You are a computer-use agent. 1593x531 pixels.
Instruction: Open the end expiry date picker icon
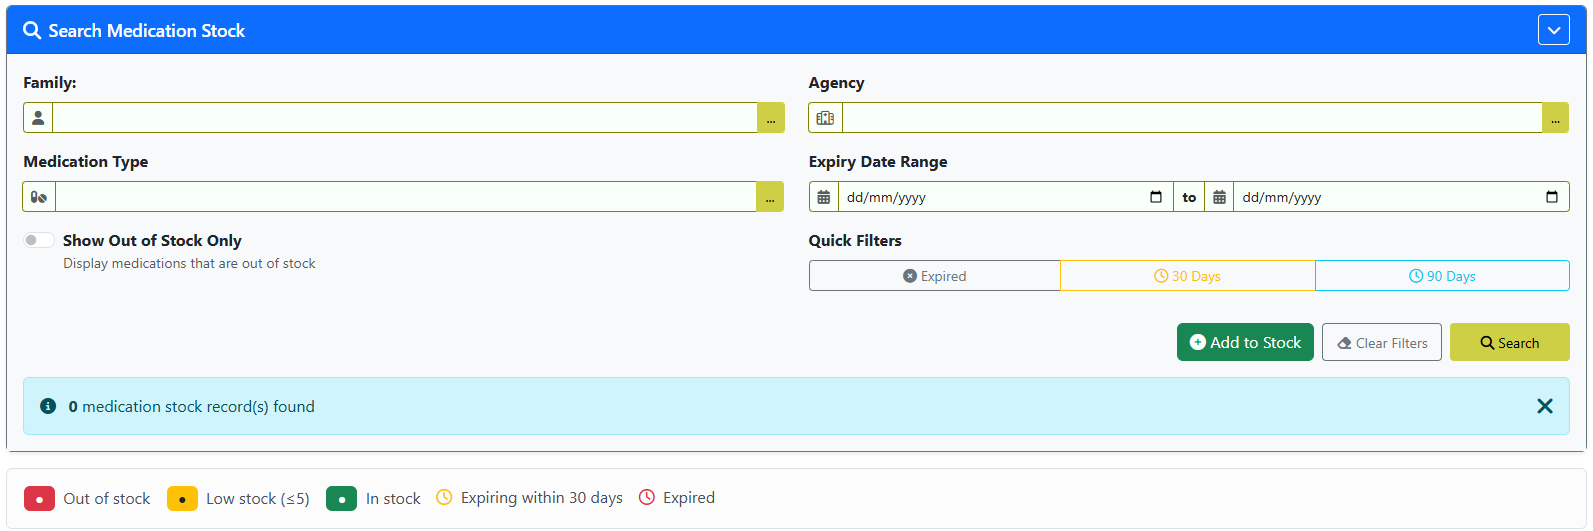tap(1552, 197)
